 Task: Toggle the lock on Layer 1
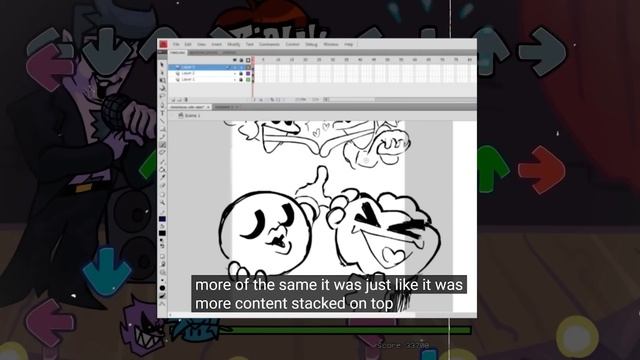pos(241,80)
